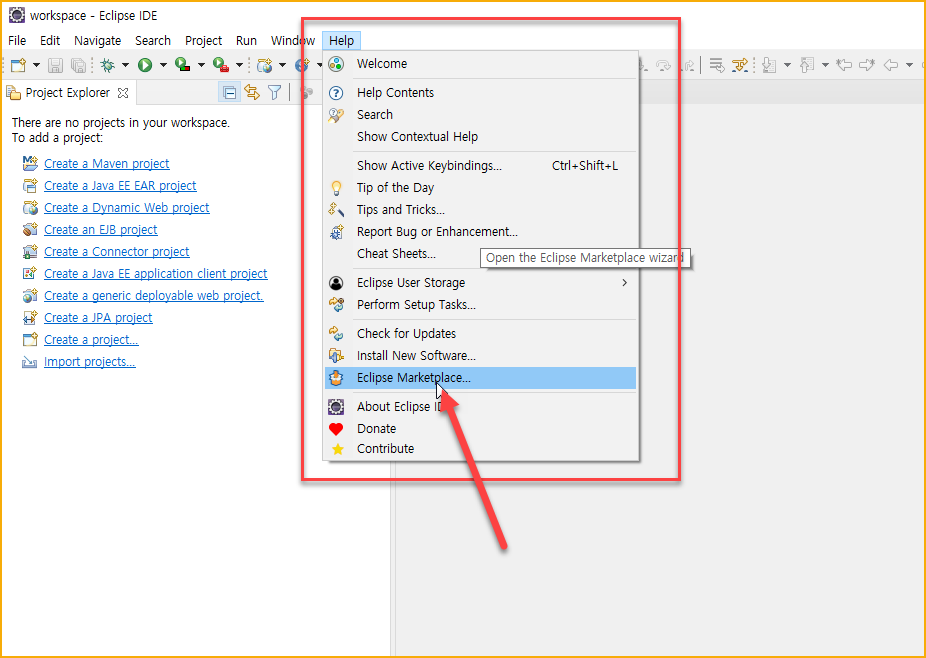Select Install New Software
This screenshot has width=926, height=658.
(481, 356)
